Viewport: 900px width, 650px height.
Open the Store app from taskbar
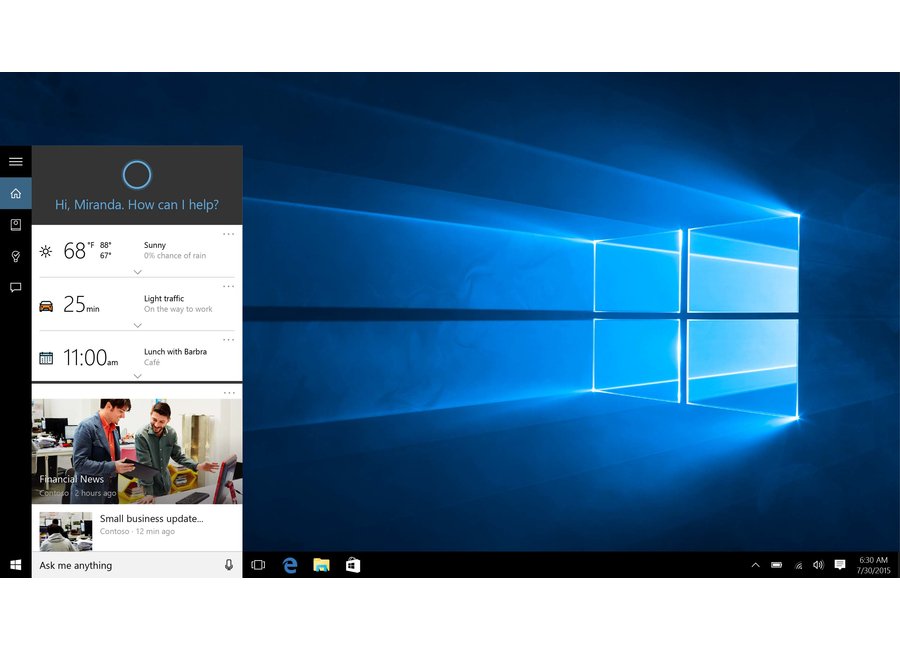pos(353,565)
